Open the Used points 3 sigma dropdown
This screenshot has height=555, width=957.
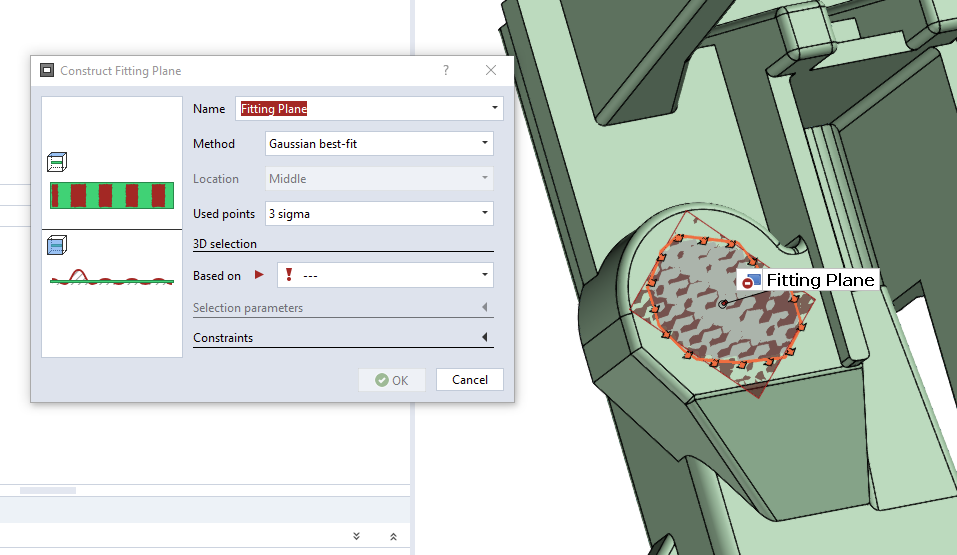point(485,213)
